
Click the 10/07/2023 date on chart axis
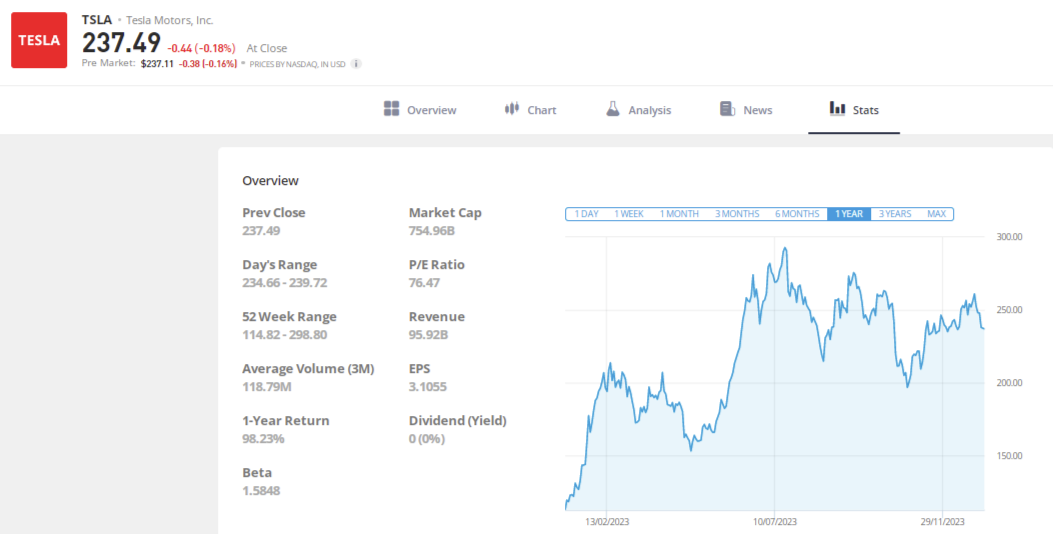pos(774,521)
